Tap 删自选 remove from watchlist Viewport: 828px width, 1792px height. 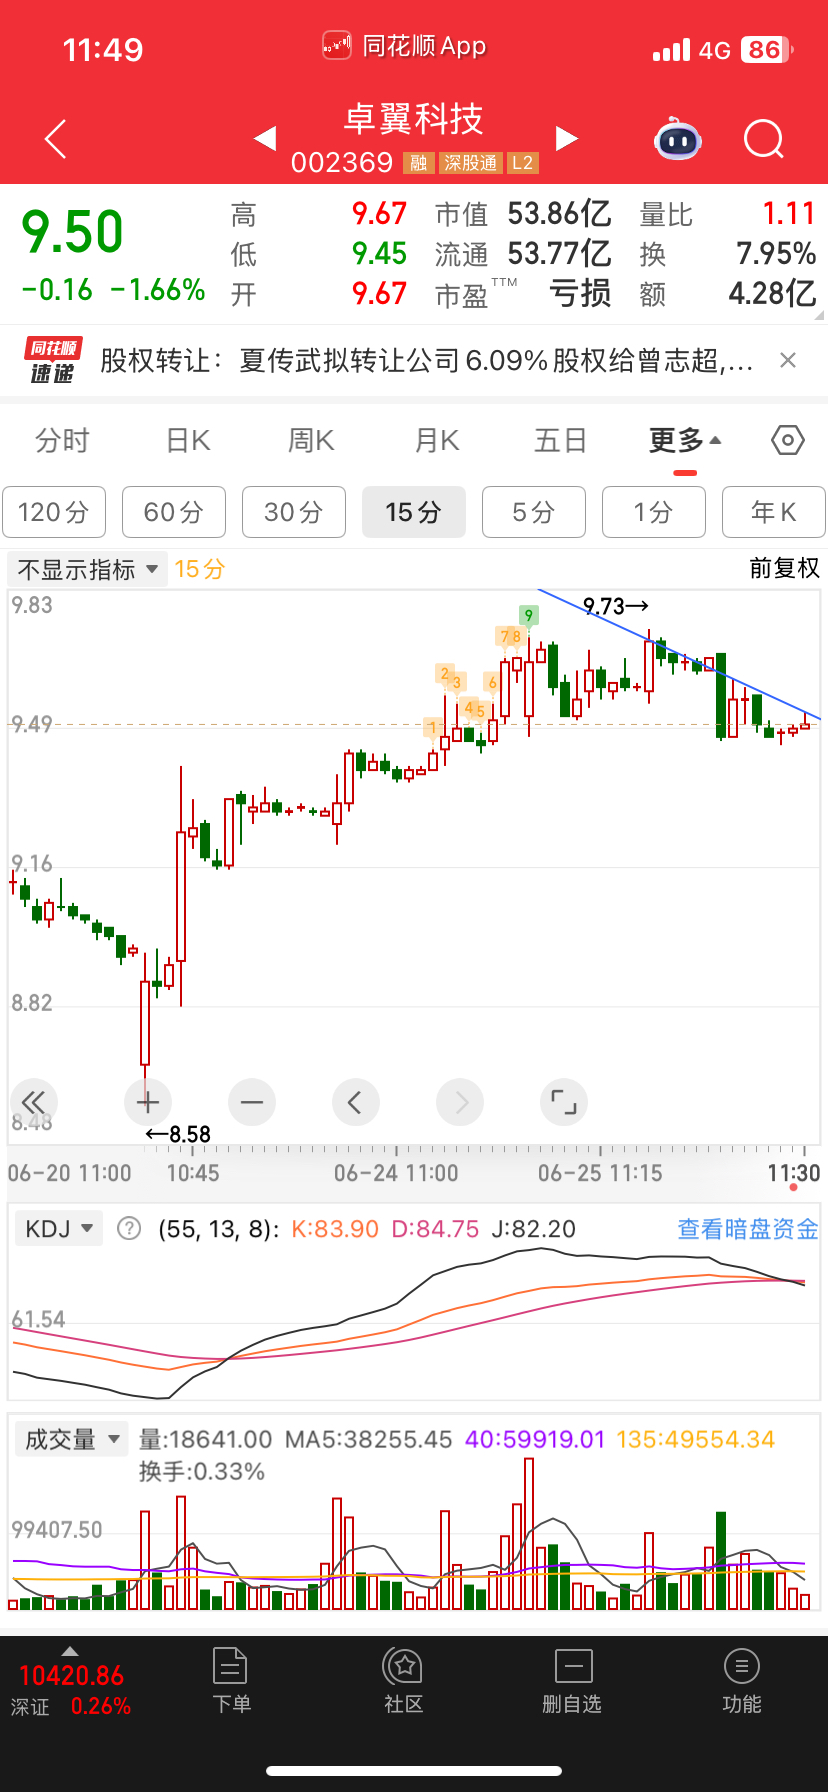572,1681
